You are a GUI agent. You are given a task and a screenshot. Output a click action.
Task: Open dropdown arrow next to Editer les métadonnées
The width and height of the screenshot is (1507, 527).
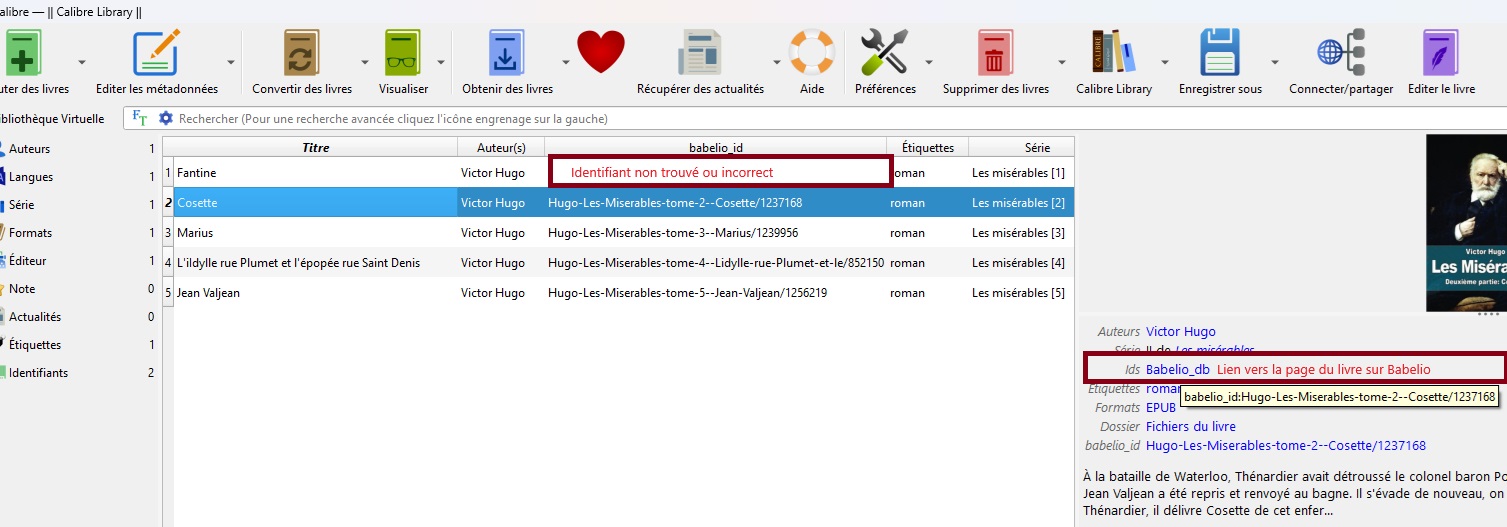[231, 62]
